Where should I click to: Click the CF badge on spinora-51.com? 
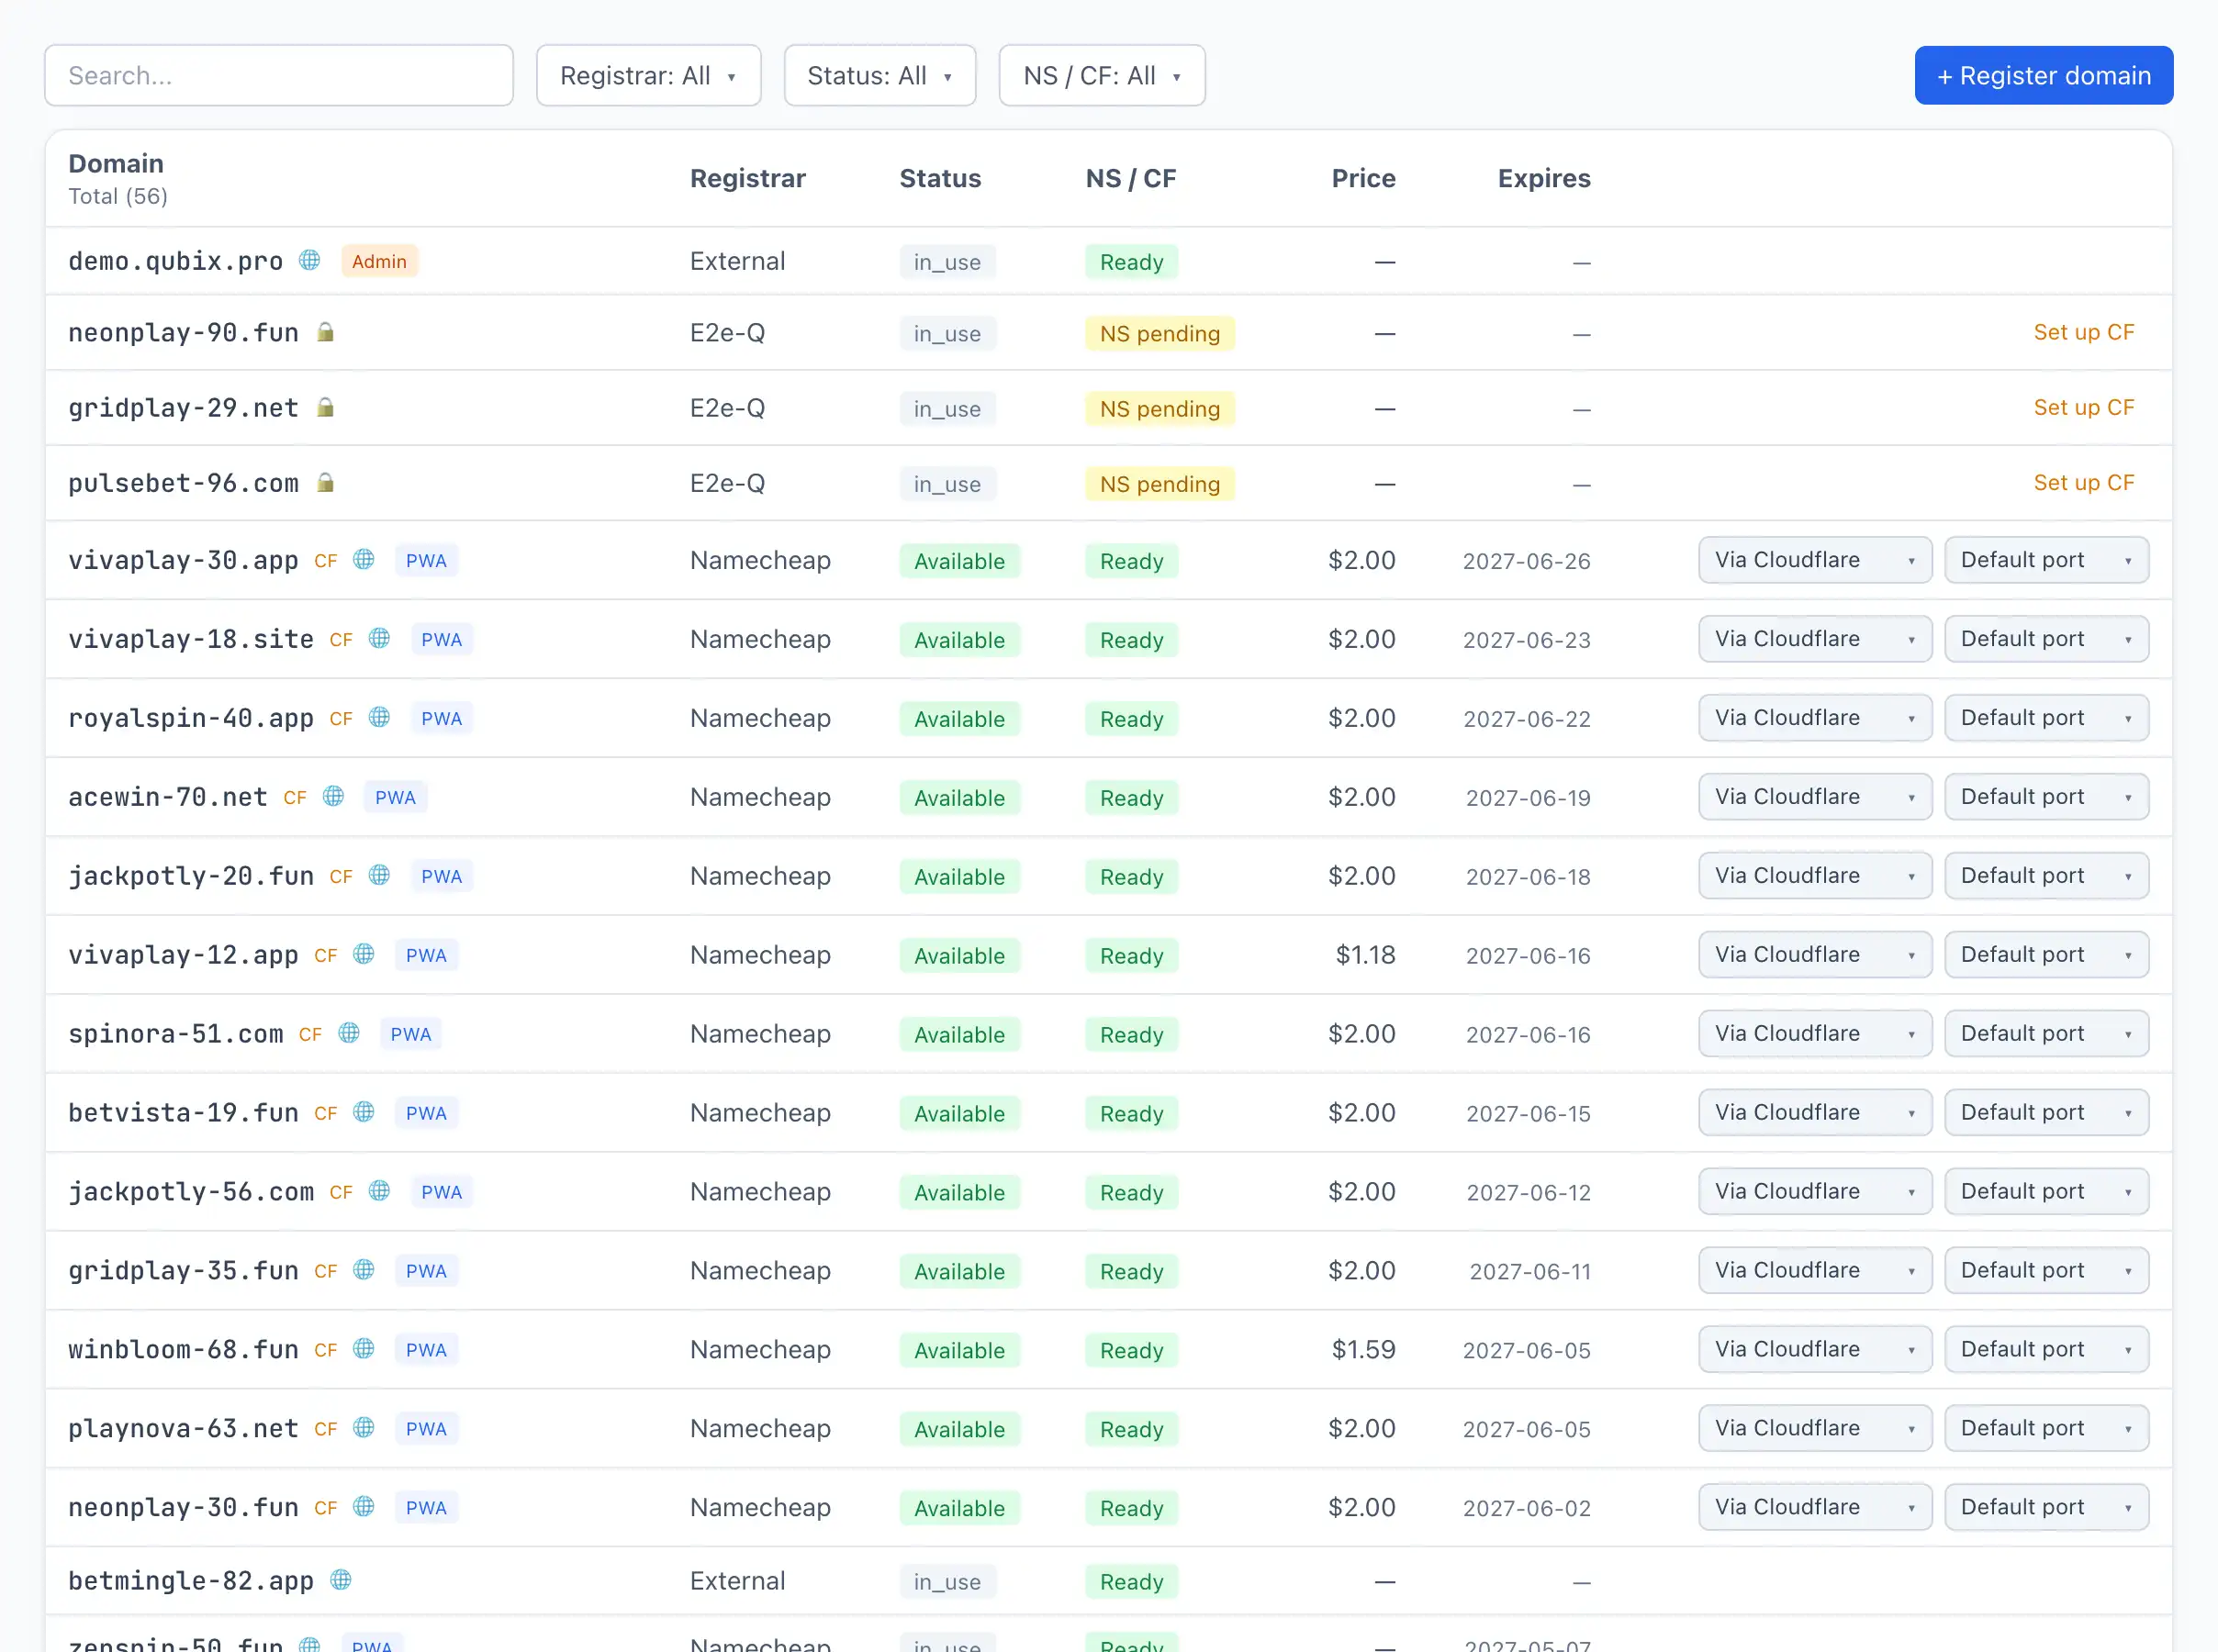310,1034
